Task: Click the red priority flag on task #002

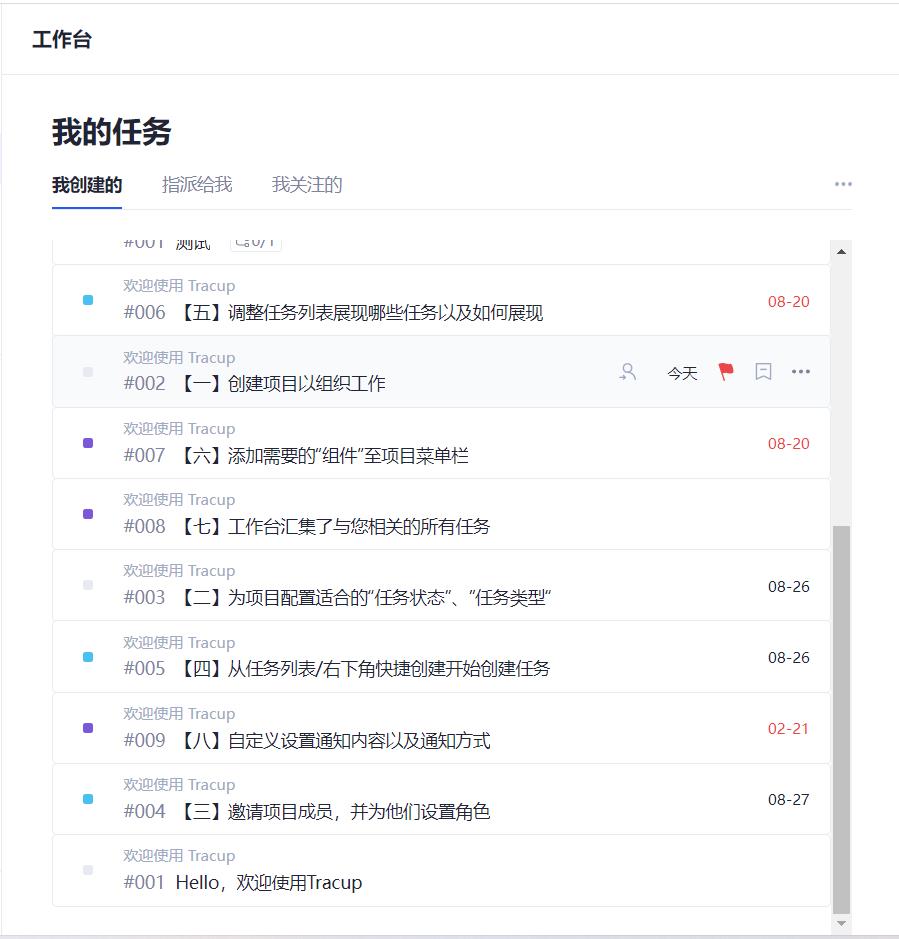Action: point(725,371)
